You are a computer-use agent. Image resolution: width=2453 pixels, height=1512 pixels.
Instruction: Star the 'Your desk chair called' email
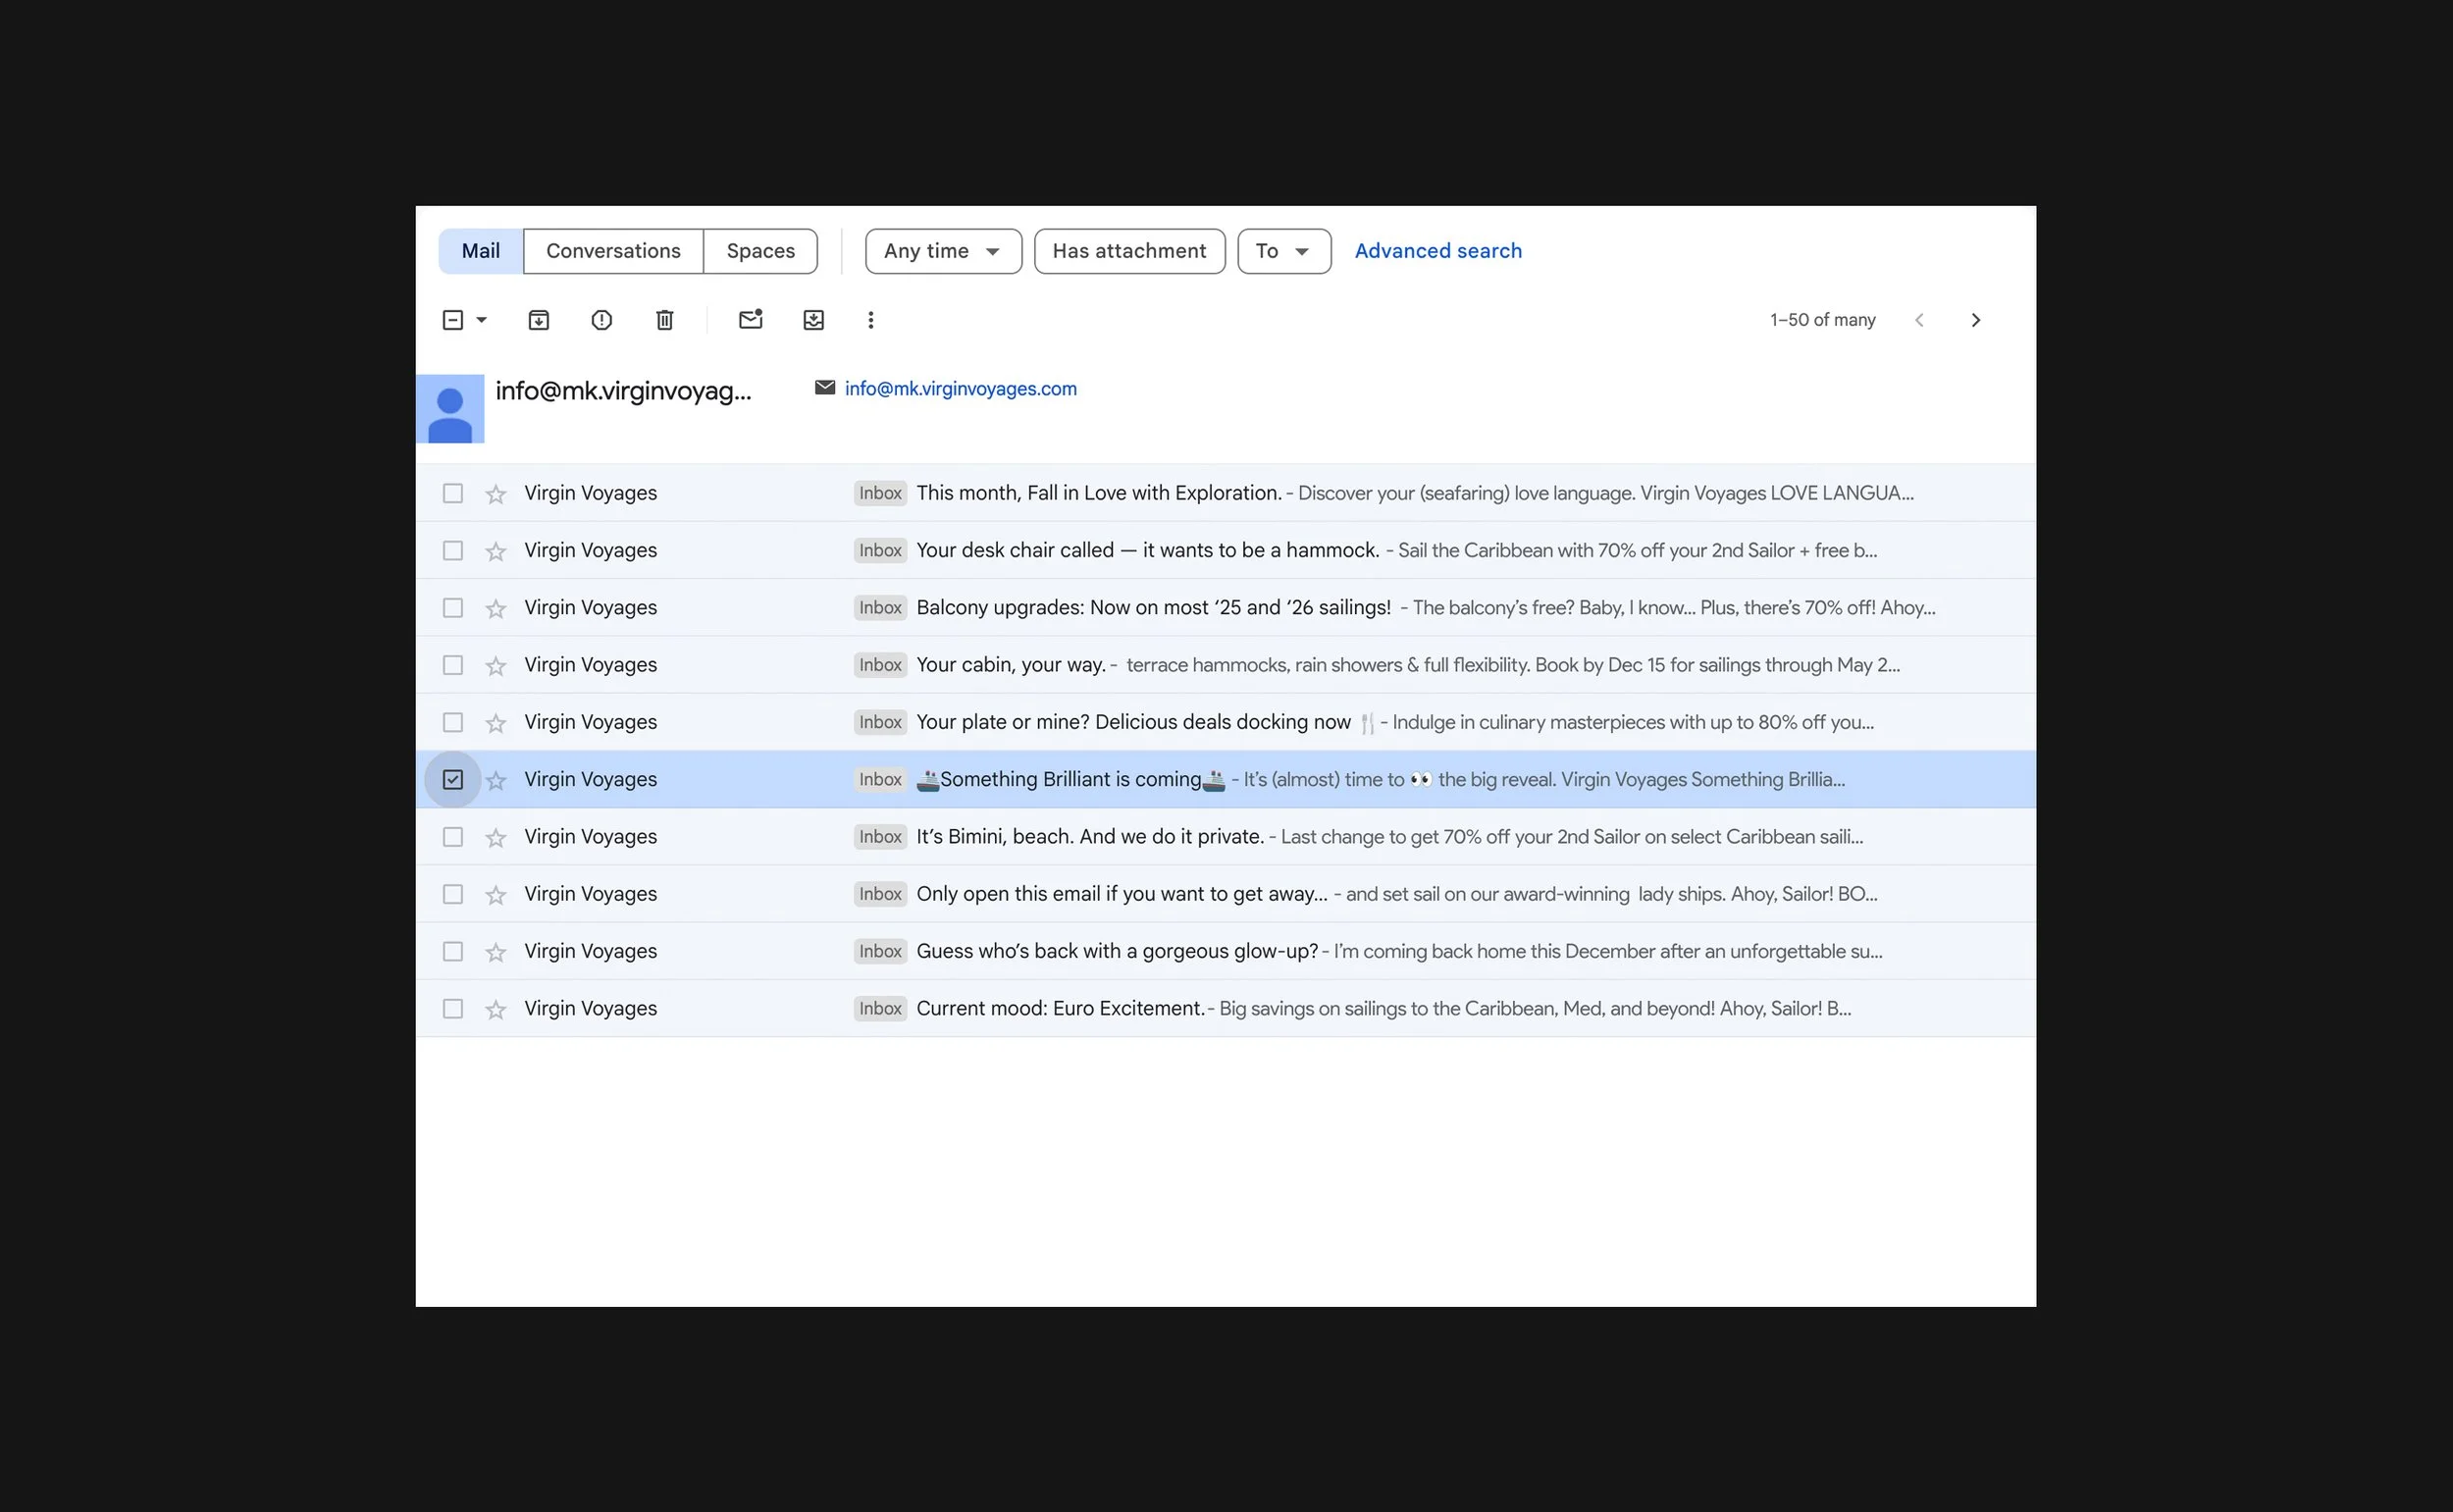click(495, 551)
